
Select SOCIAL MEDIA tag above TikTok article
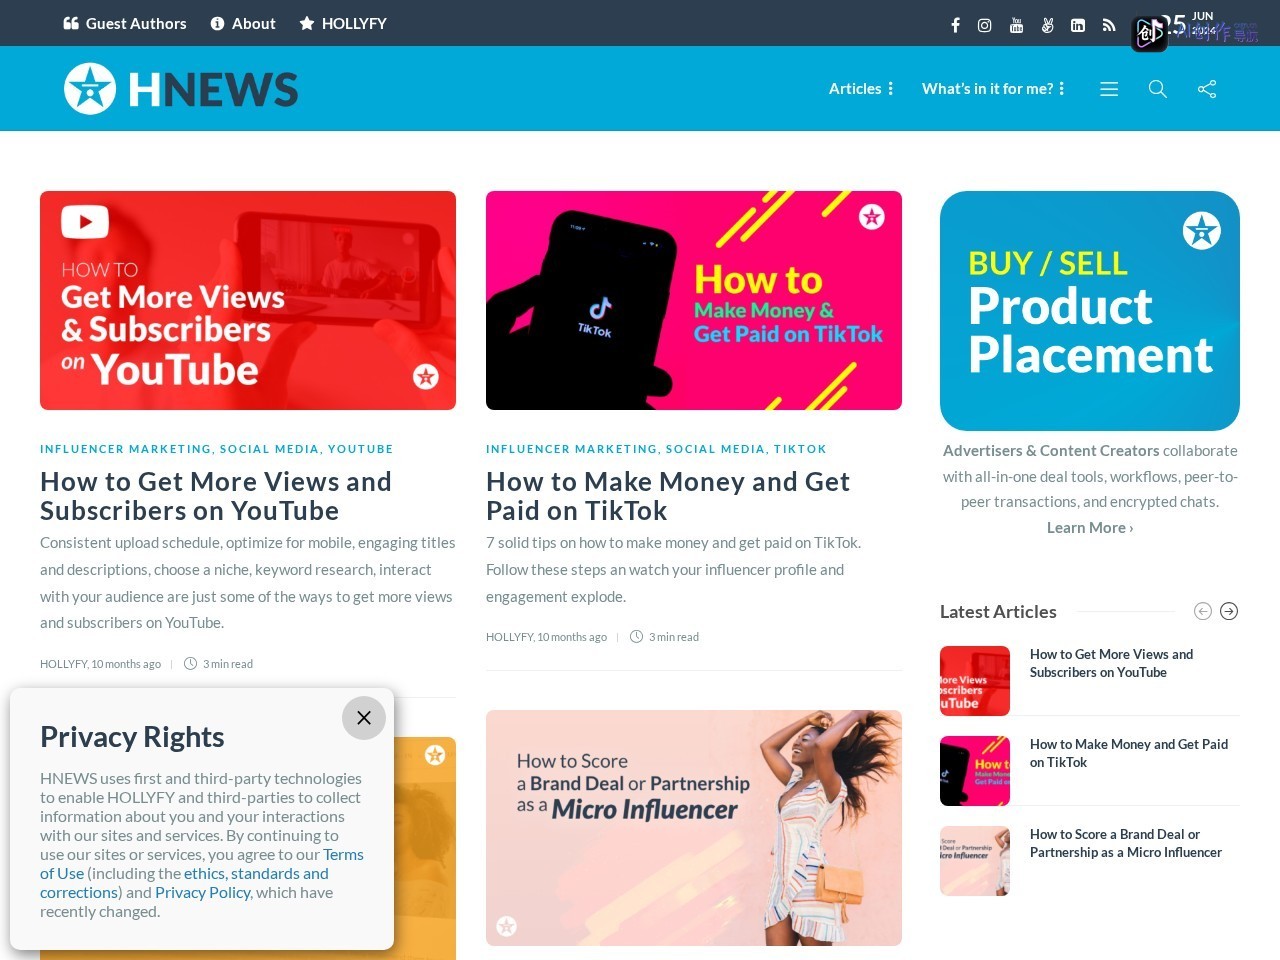pos(716,449)
